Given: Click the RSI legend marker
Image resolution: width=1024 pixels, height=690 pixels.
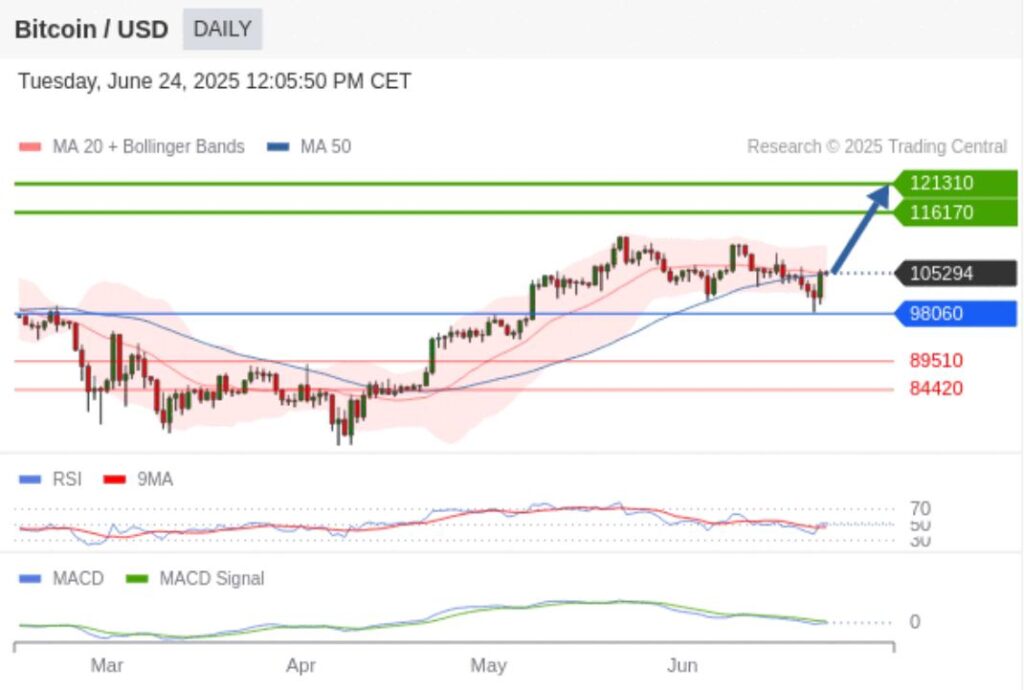Looking at the screenshot, I should pyautogui.click(x=30, y=480).
